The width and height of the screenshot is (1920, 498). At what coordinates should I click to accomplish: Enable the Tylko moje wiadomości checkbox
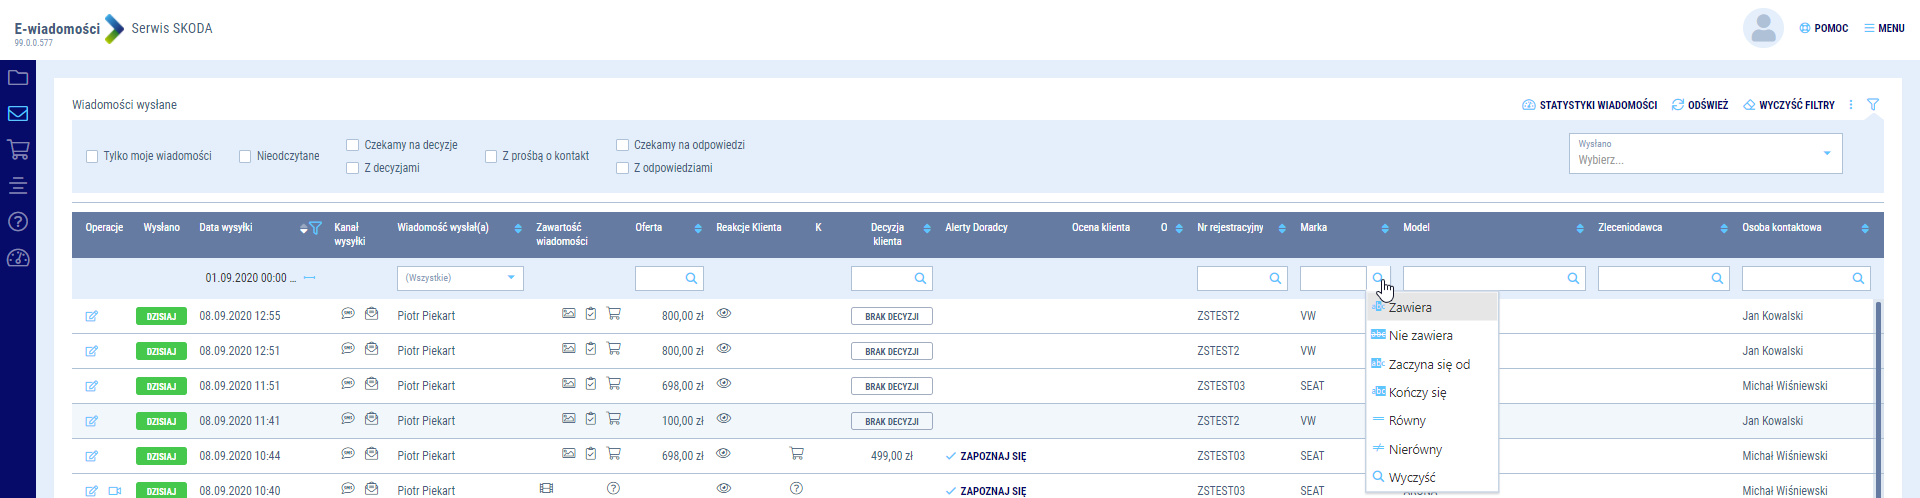(x=92, y=156)
